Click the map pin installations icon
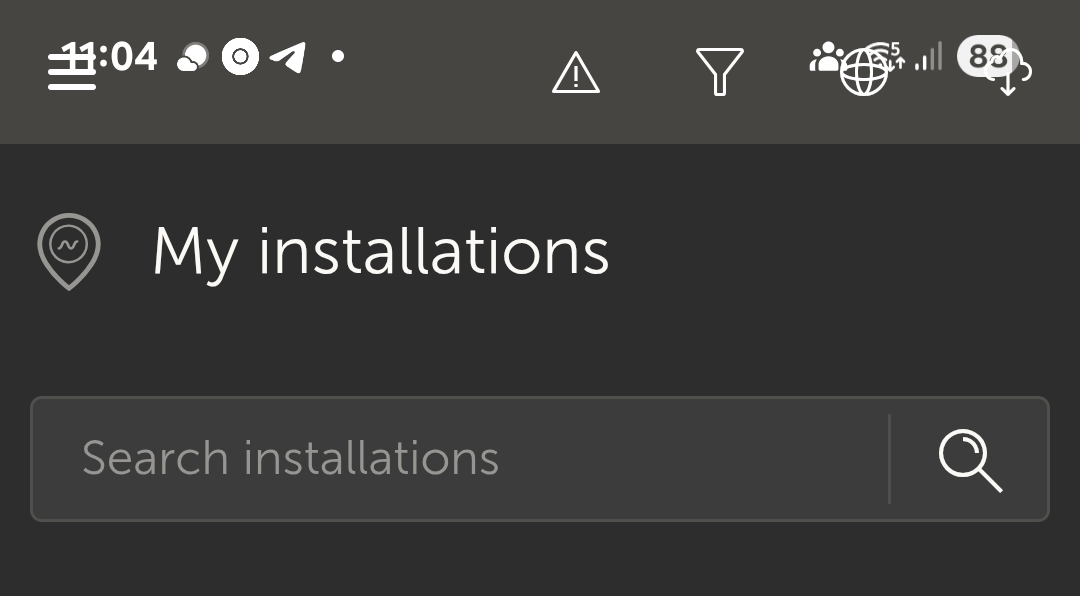Image resolution: width=1080 pixels, height=596 pixels. pos(69,251)
